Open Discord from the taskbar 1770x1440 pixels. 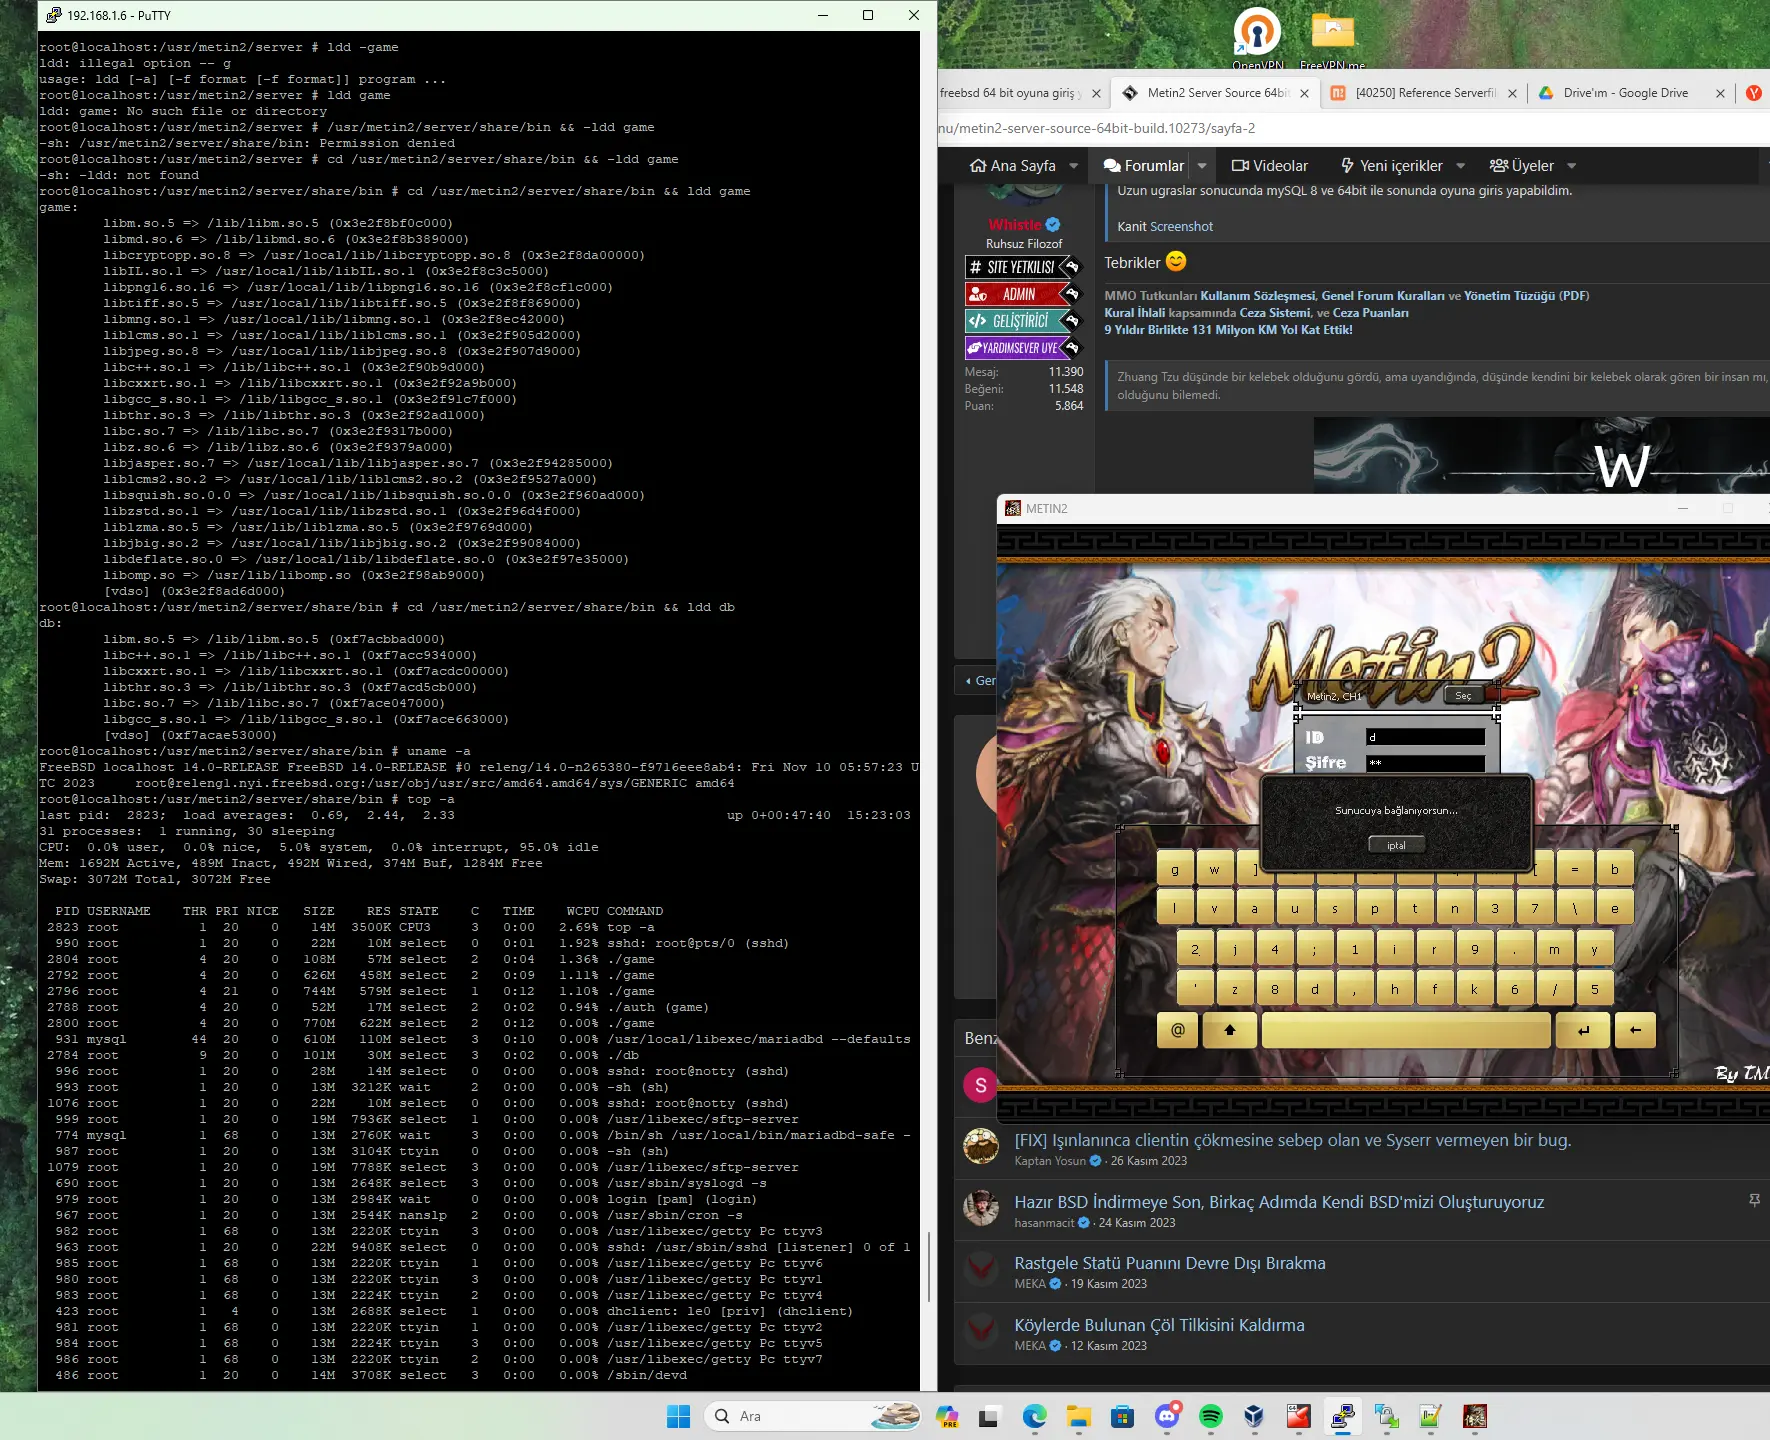(x=1167, y=1416)
